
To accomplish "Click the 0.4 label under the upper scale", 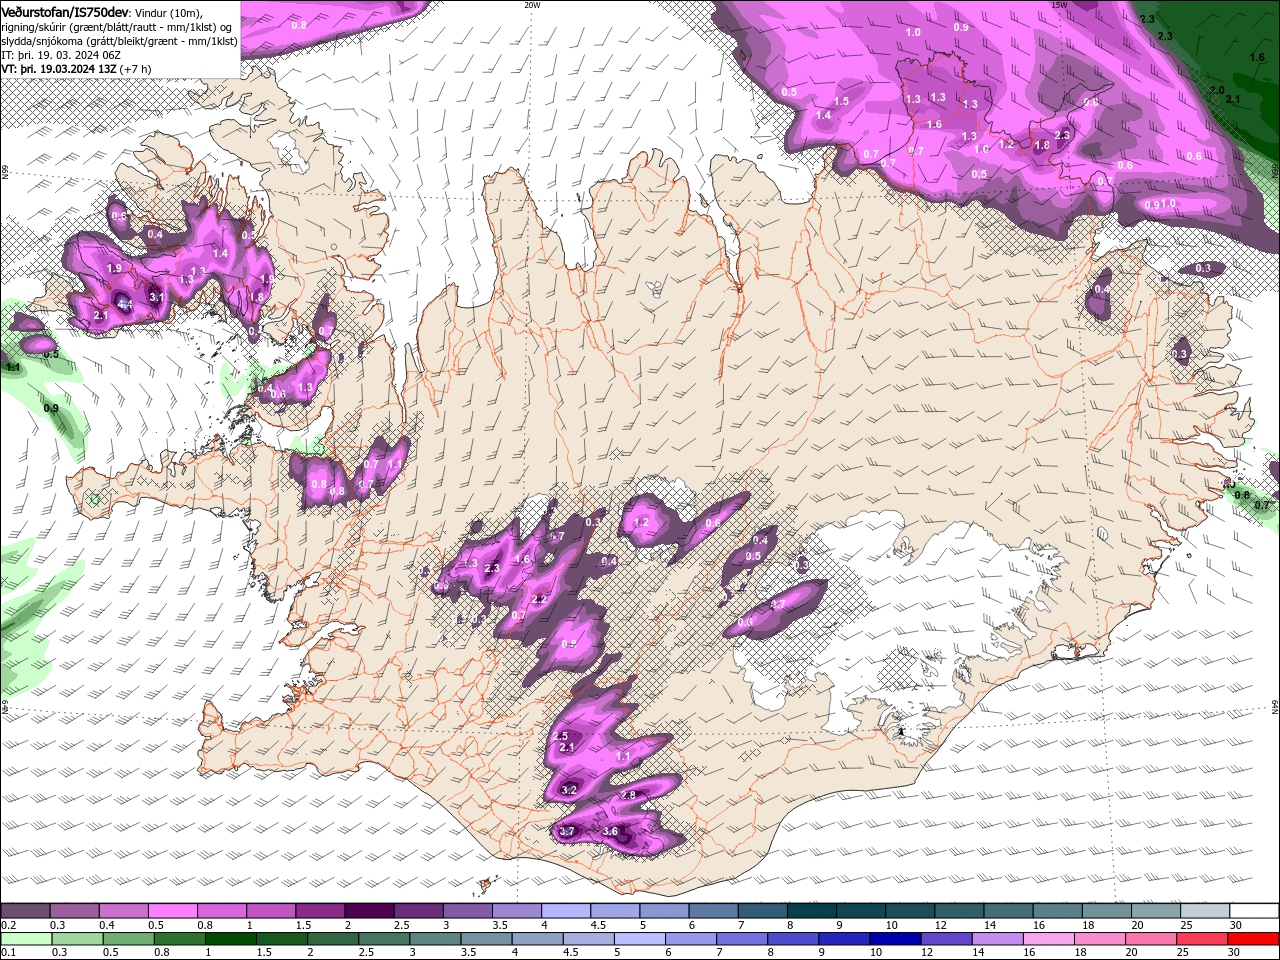I will pos(107,925).
